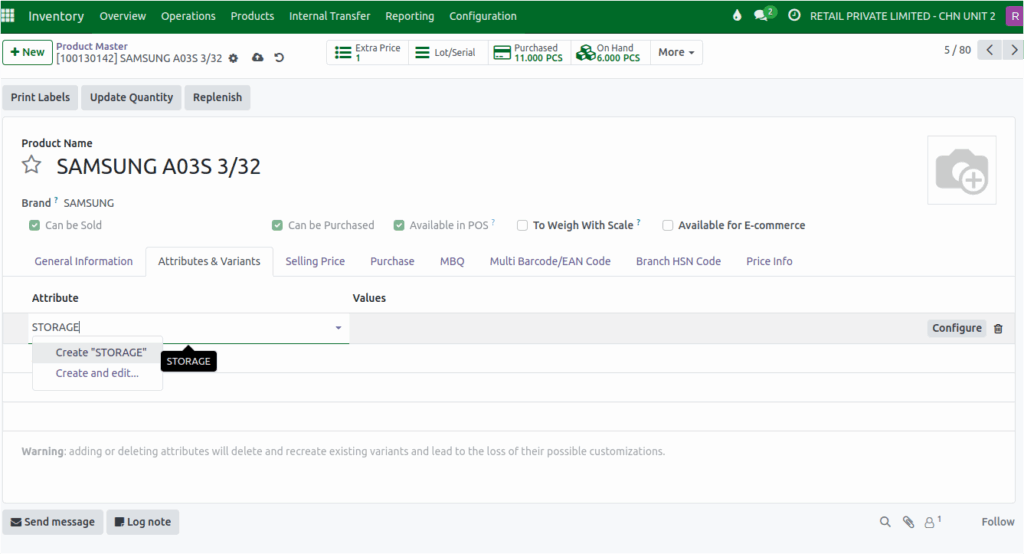Open the Configuration menu
The image size is (1024, 554).
(x=483, y=16)
